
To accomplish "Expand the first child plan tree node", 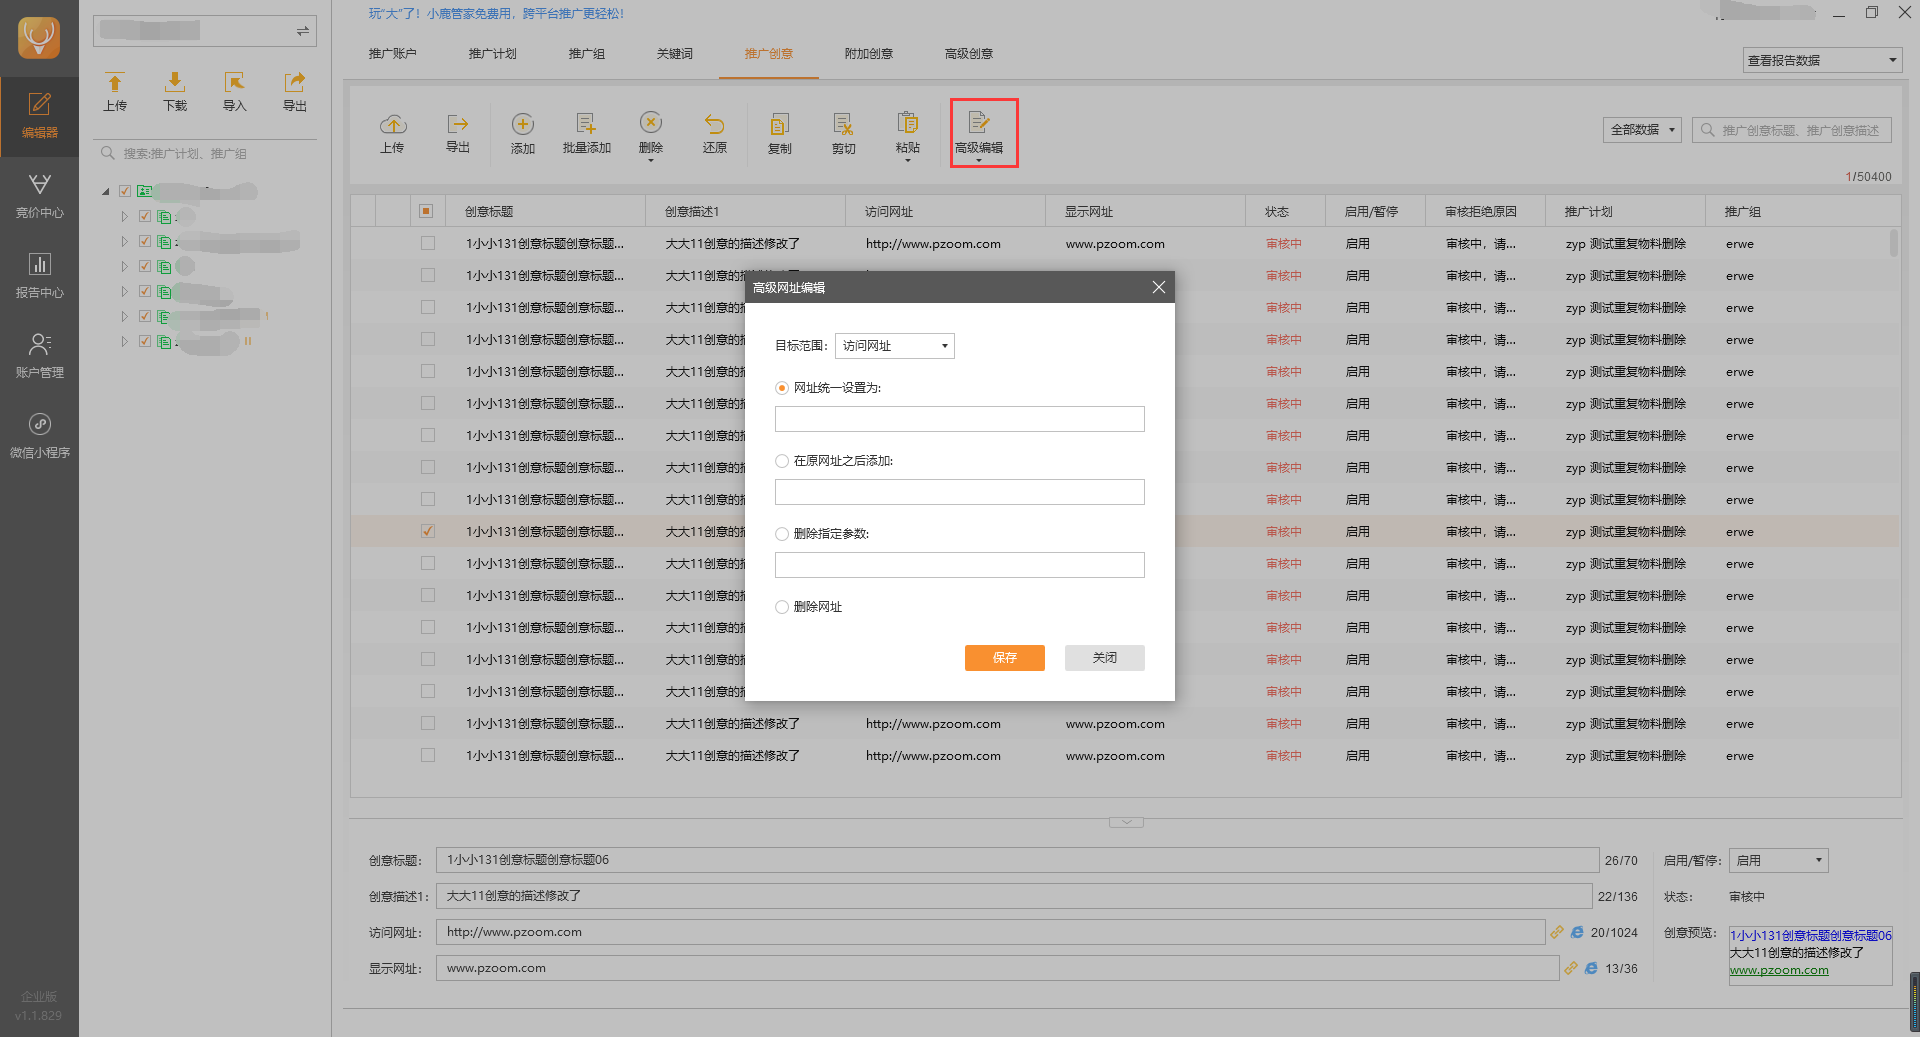I will (125, 216).
